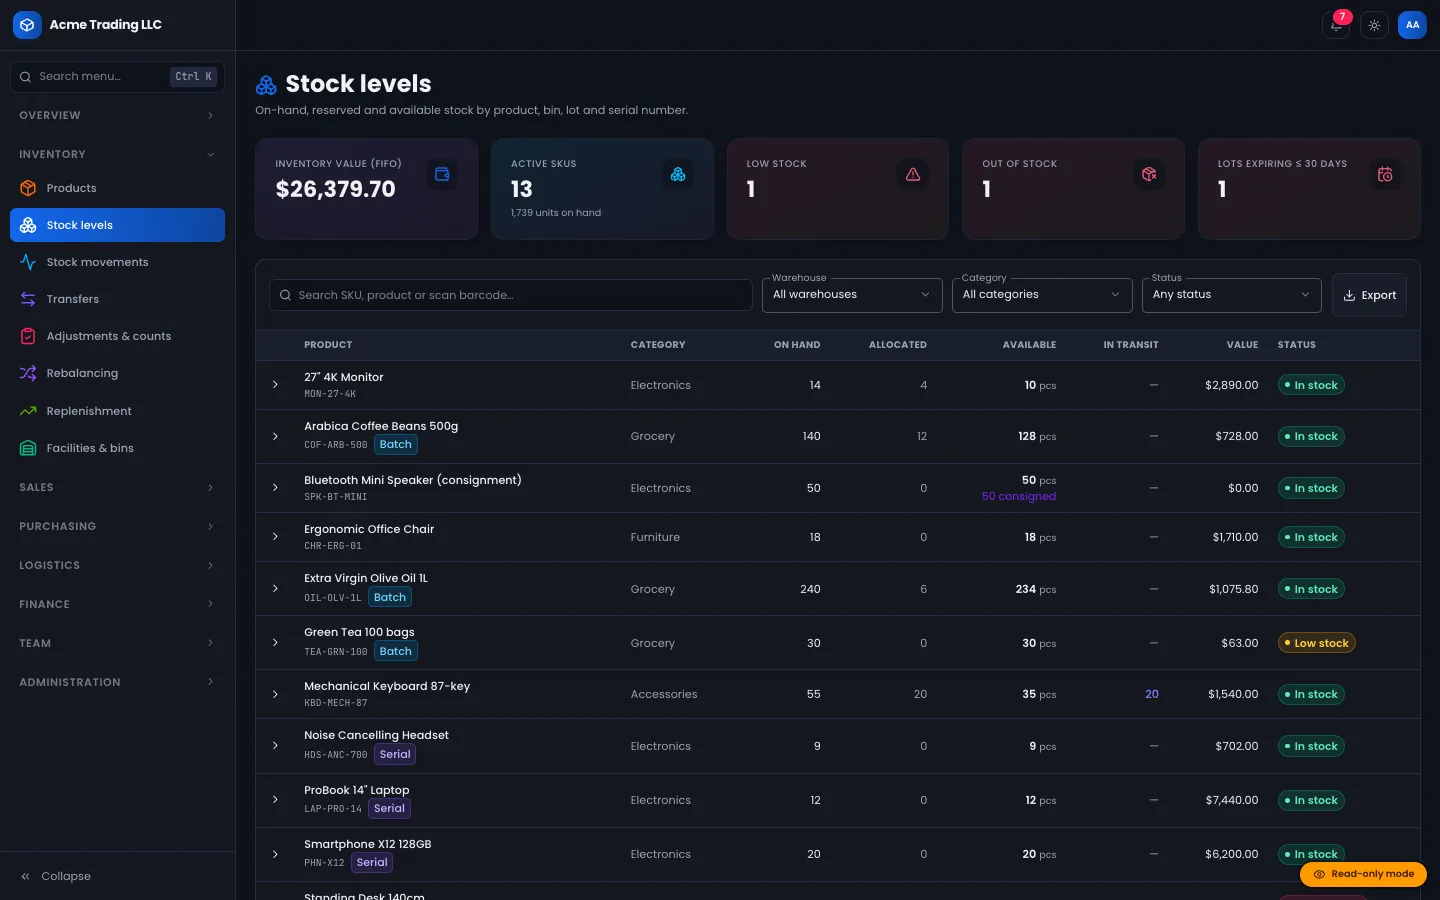Open the notifications bell

tap(1336, 25)
